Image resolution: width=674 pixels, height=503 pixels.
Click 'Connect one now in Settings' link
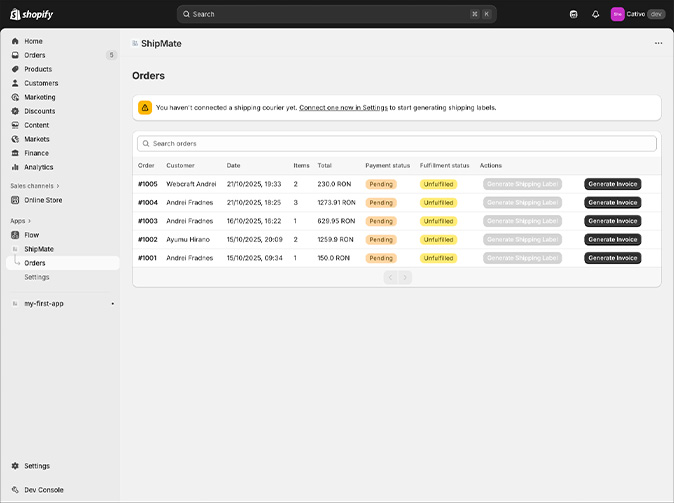tap(343, 108)
